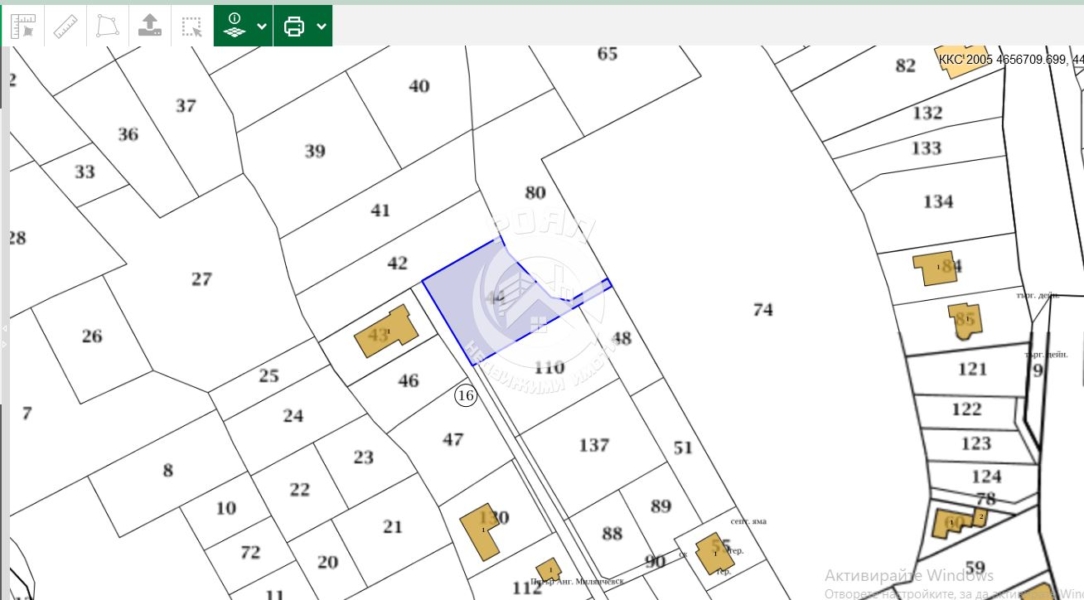
Task: Enable the rectangle selection tool
Action: (191, 26)
